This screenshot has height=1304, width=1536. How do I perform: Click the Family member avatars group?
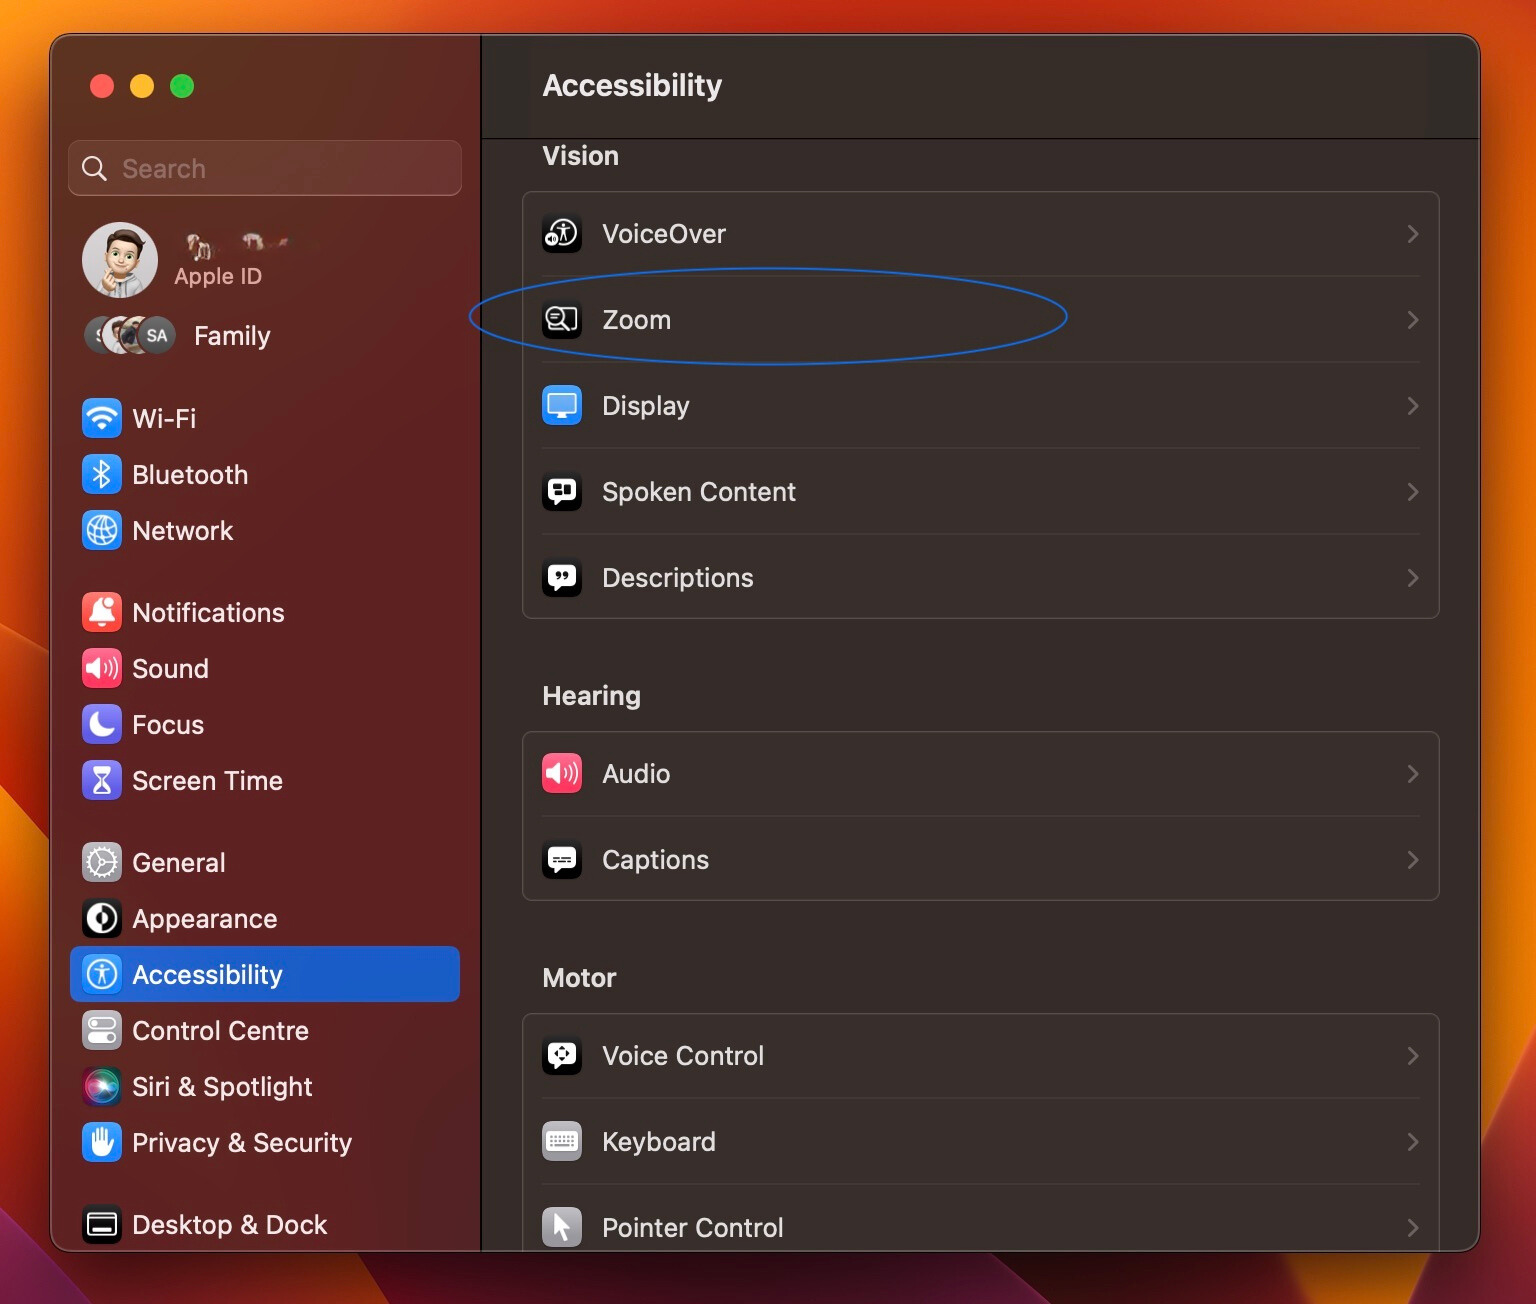coord(130,336)
